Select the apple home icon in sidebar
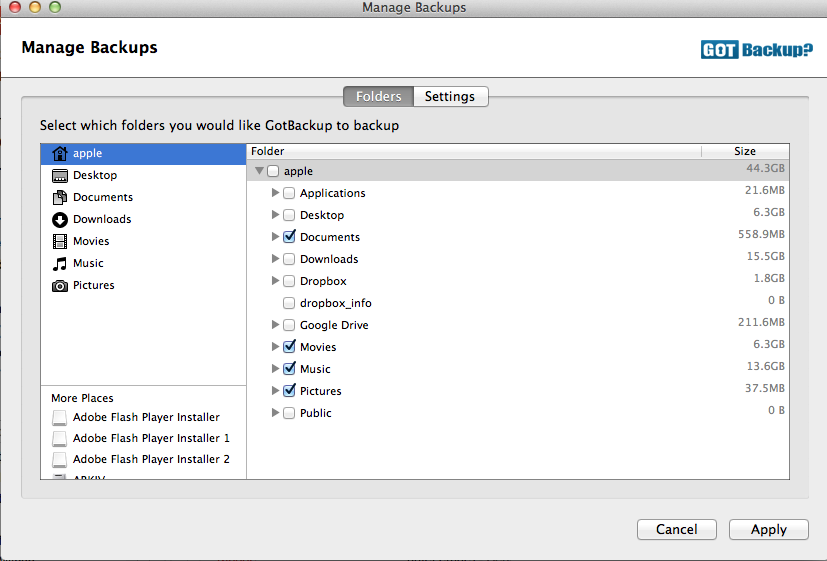 point(60,154)
